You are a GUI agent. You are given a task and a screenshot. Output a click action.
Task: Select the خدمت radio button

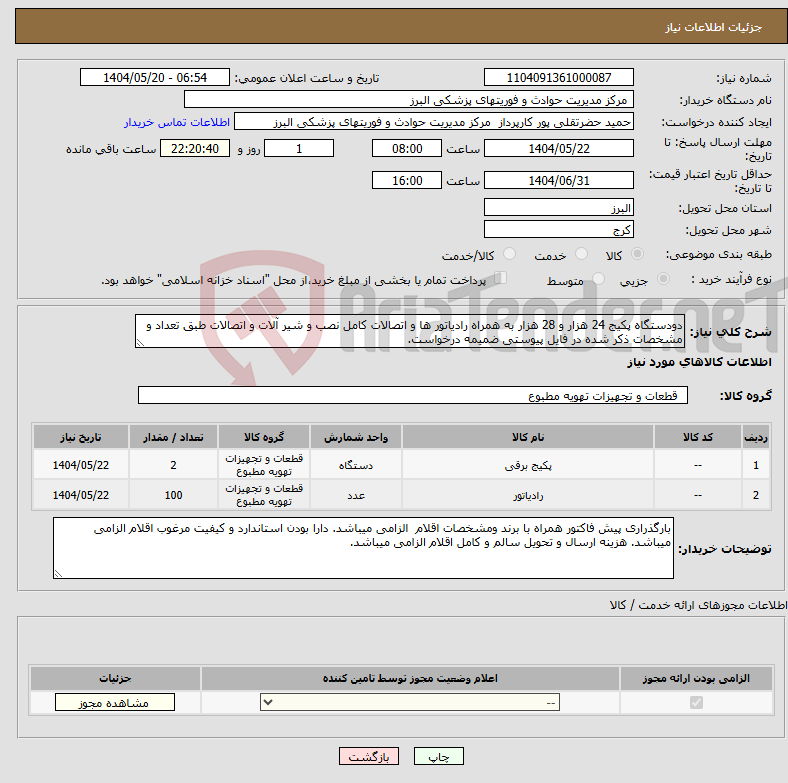581,254
